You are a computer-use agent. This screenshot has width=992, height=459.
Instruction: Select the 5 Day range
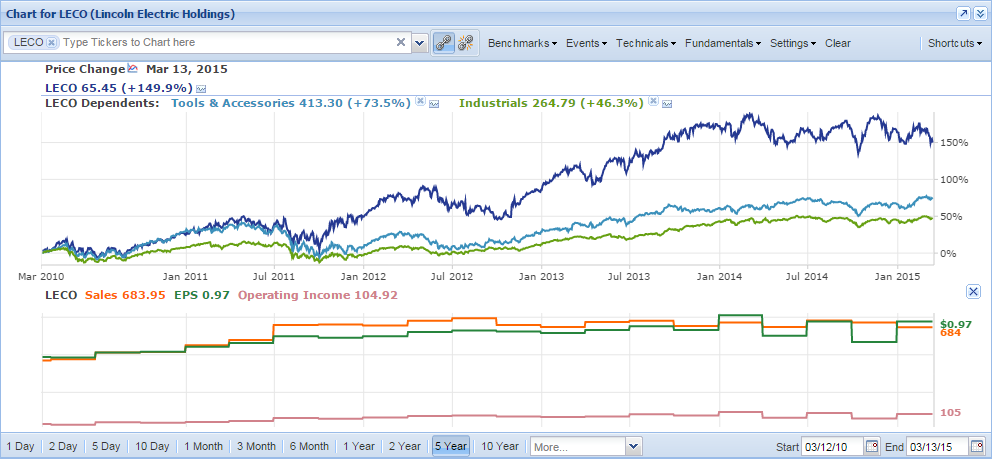(106, 446)
